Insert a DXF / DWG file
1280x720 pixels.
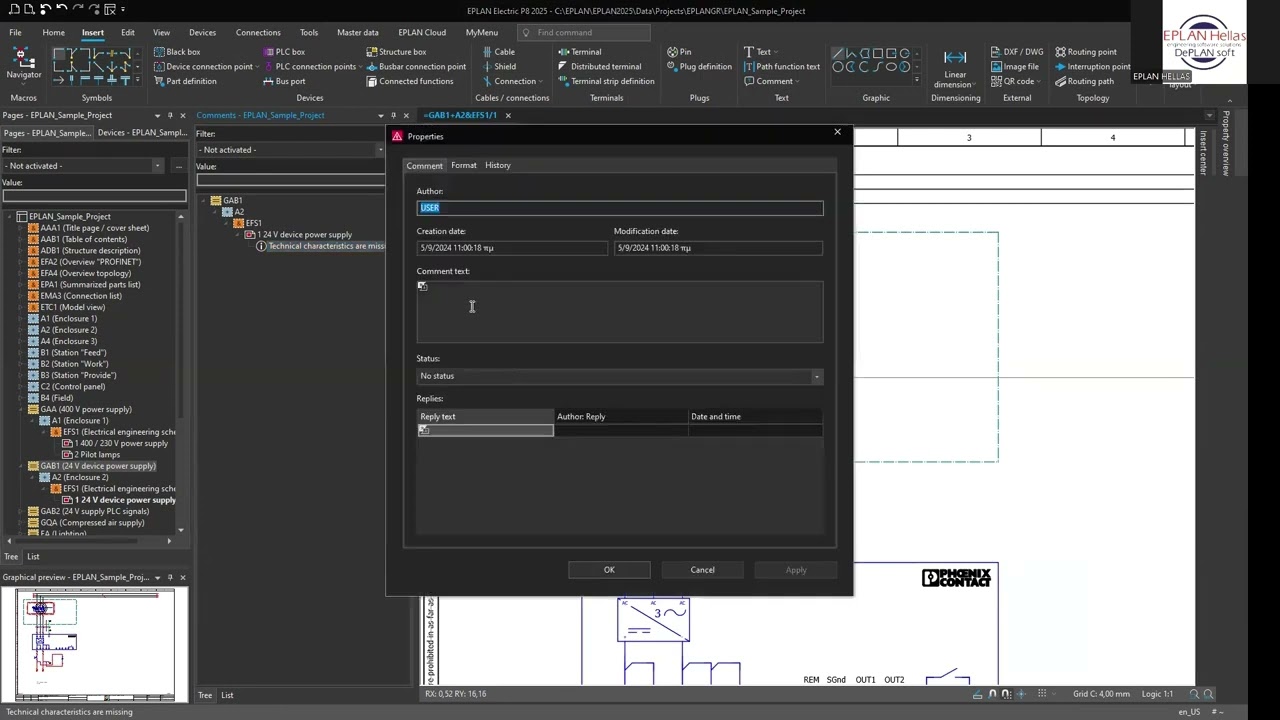1016,52
